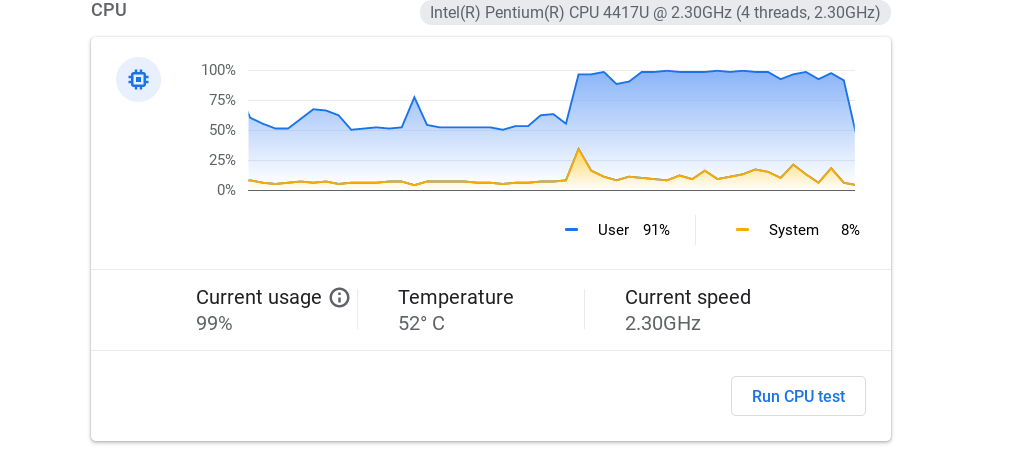Click the 50% axis label on chart
Image resolution: width=1028 pixels, height=464 pixels.
(x=222, y=130)
